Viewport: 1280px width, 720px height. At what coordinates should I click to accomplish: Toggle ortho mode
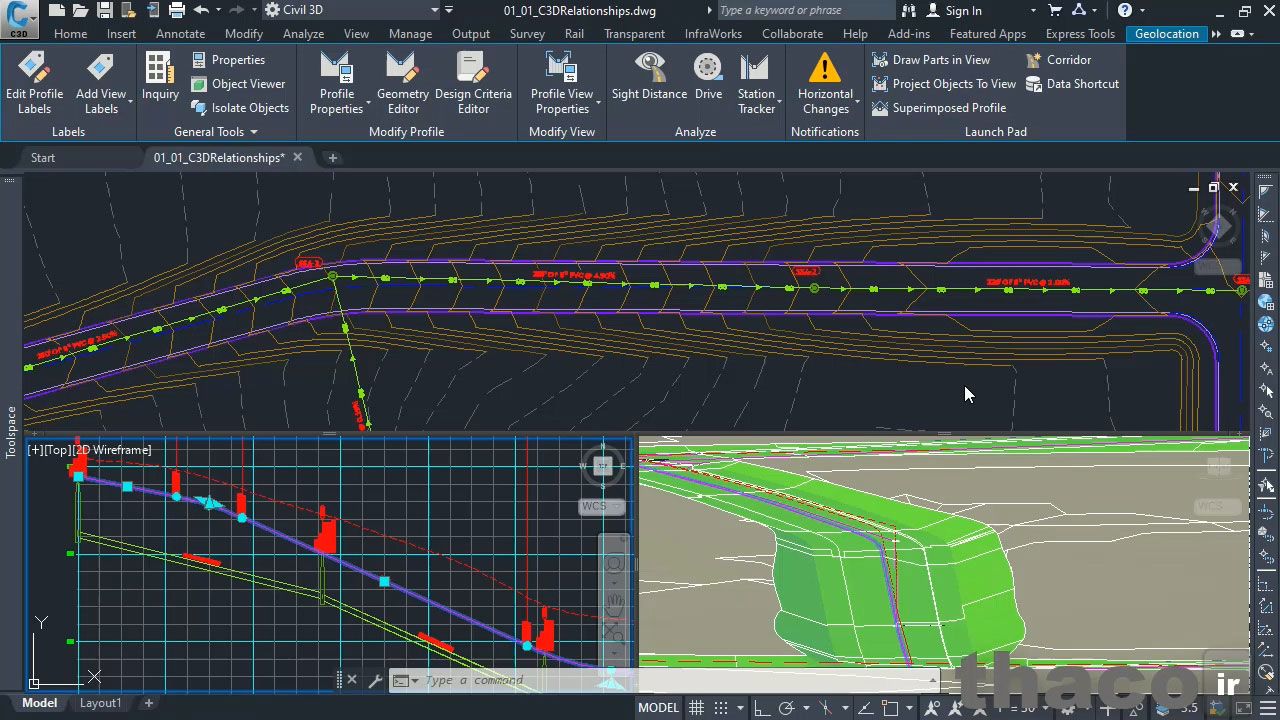(763, 708)
